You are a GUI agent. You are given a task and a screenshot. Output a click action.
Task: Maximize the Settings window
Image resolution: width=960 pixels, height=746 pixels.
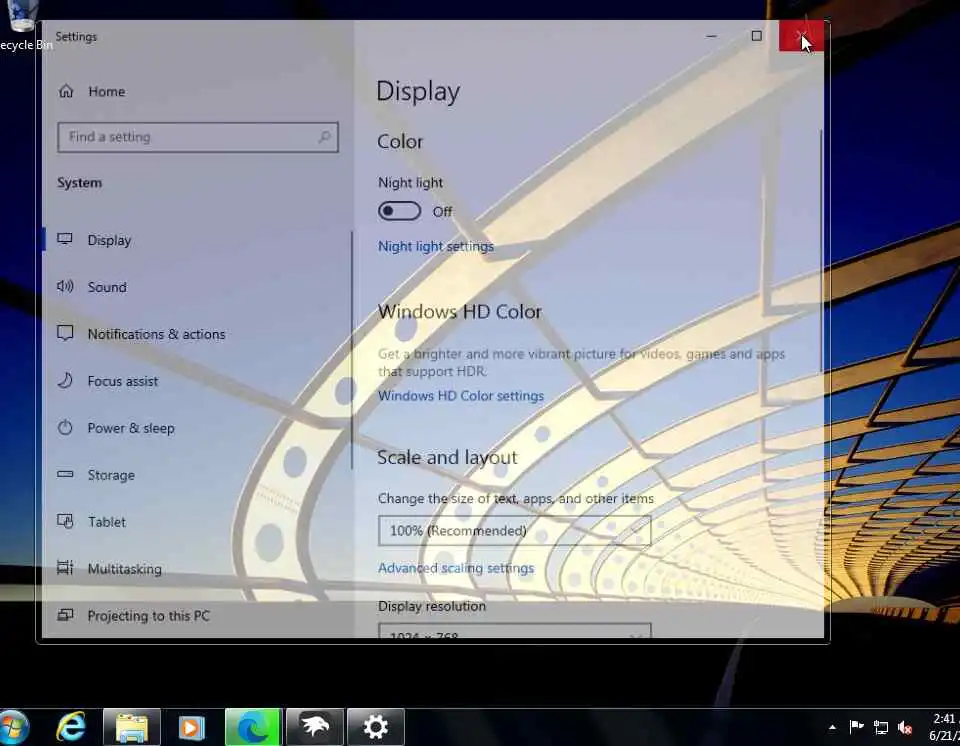click(757, 36)
